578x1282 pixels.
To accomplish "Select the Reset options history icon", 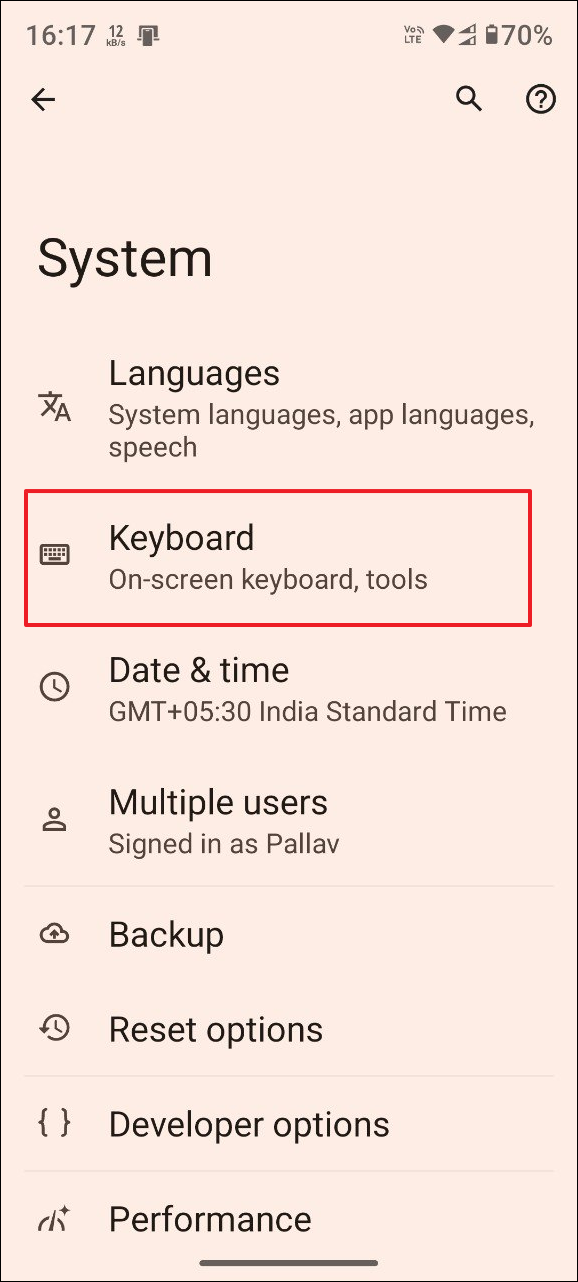I will point(55,1028).
